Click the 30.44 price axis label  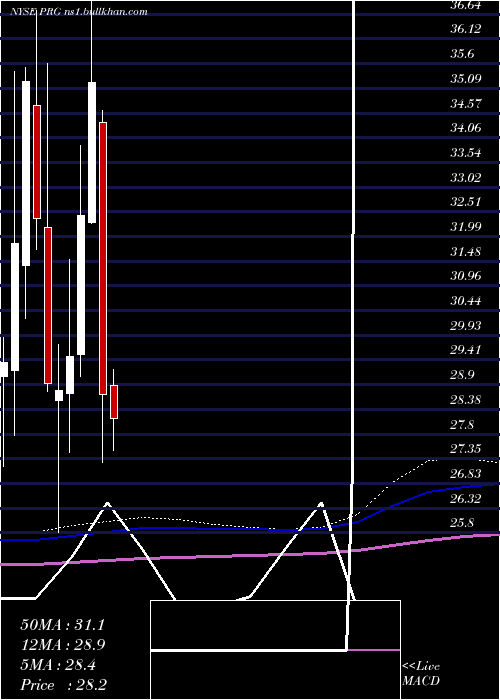coord(466,301)
